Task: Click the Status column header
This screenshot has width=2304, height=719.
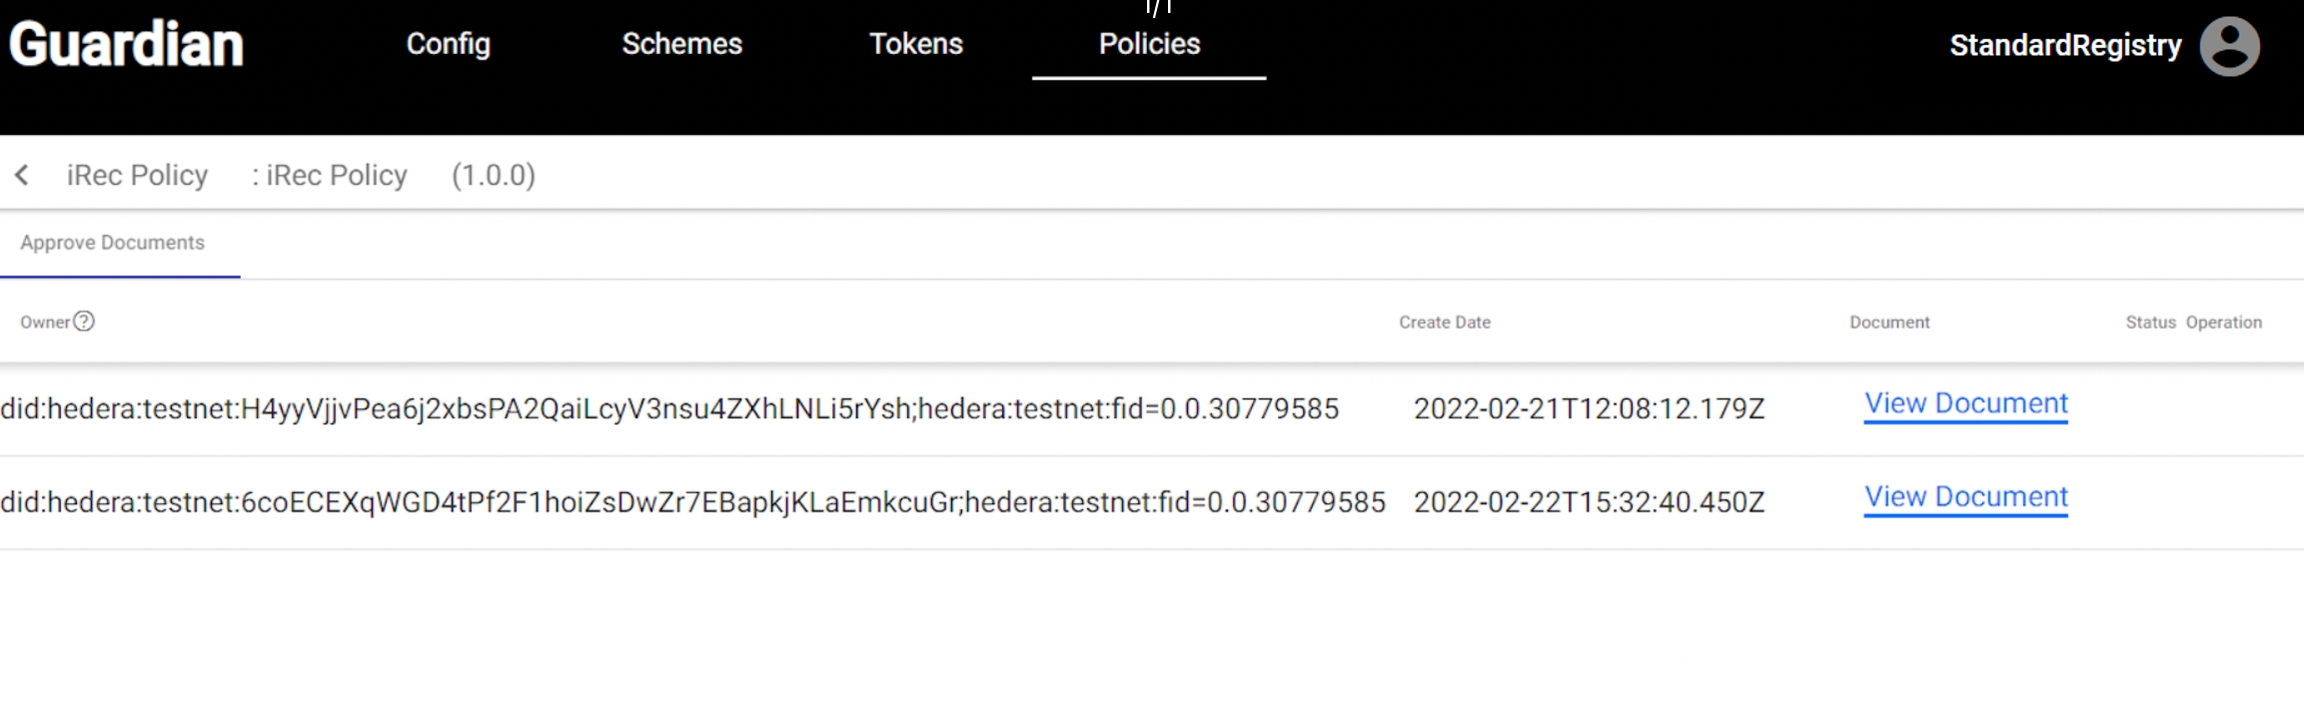Action: (x=2150, y=322)
